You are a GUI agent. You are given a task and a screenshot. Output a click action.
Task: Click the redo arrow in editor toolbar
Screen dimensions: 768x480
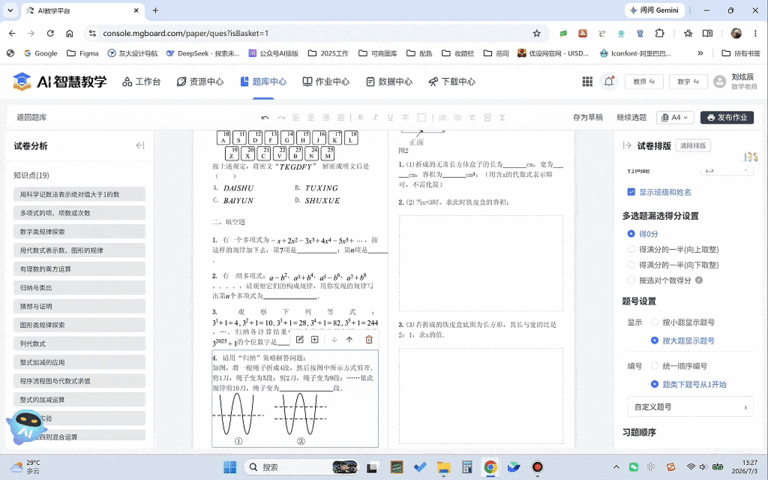click(281, 118)
